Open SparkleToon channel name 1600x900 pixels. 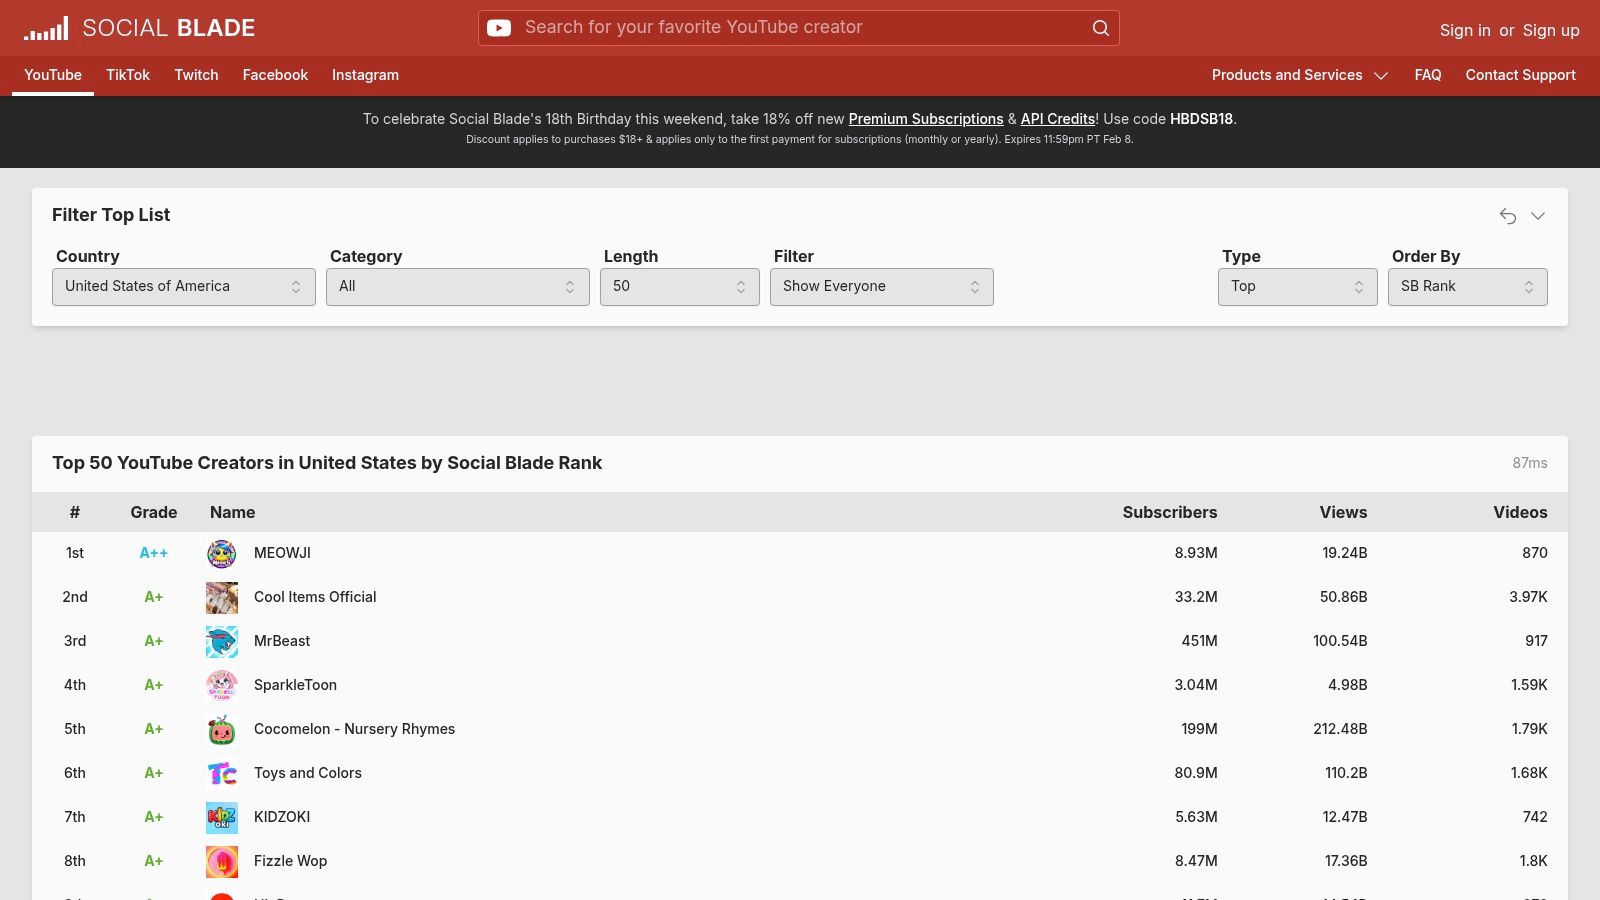click(x=295, y=685)
